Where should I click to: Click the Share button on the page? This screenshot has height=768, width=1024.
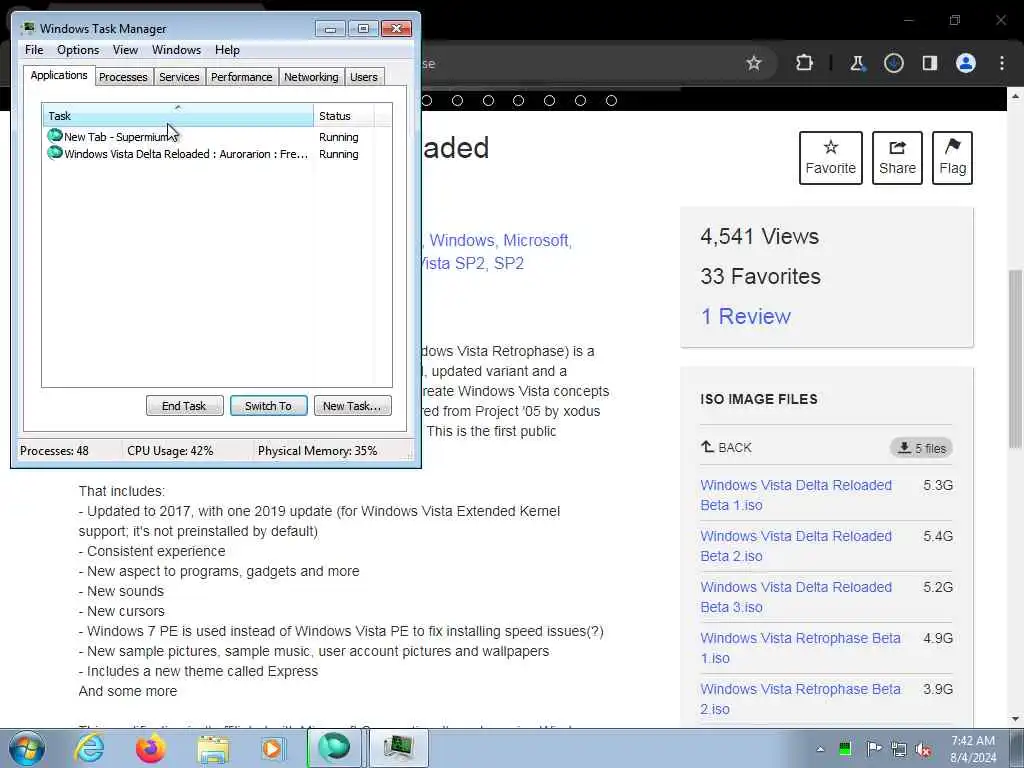pos(897,158)
